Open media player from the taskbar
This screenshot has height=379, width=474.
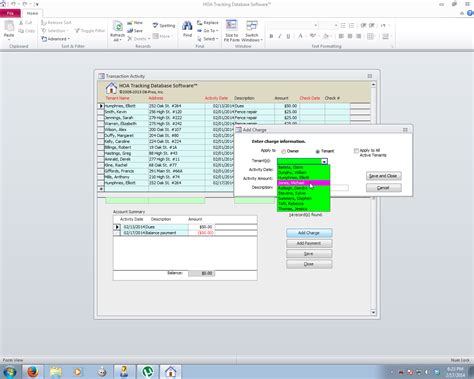pos(78,371)
